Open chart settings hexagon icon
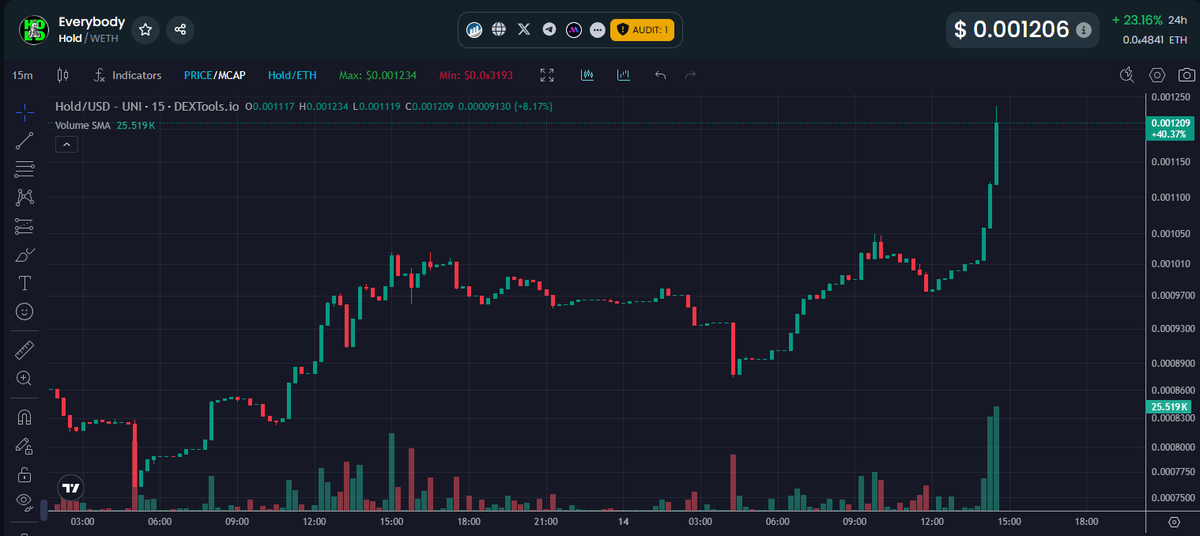1200x536 pixels. 1157,75
